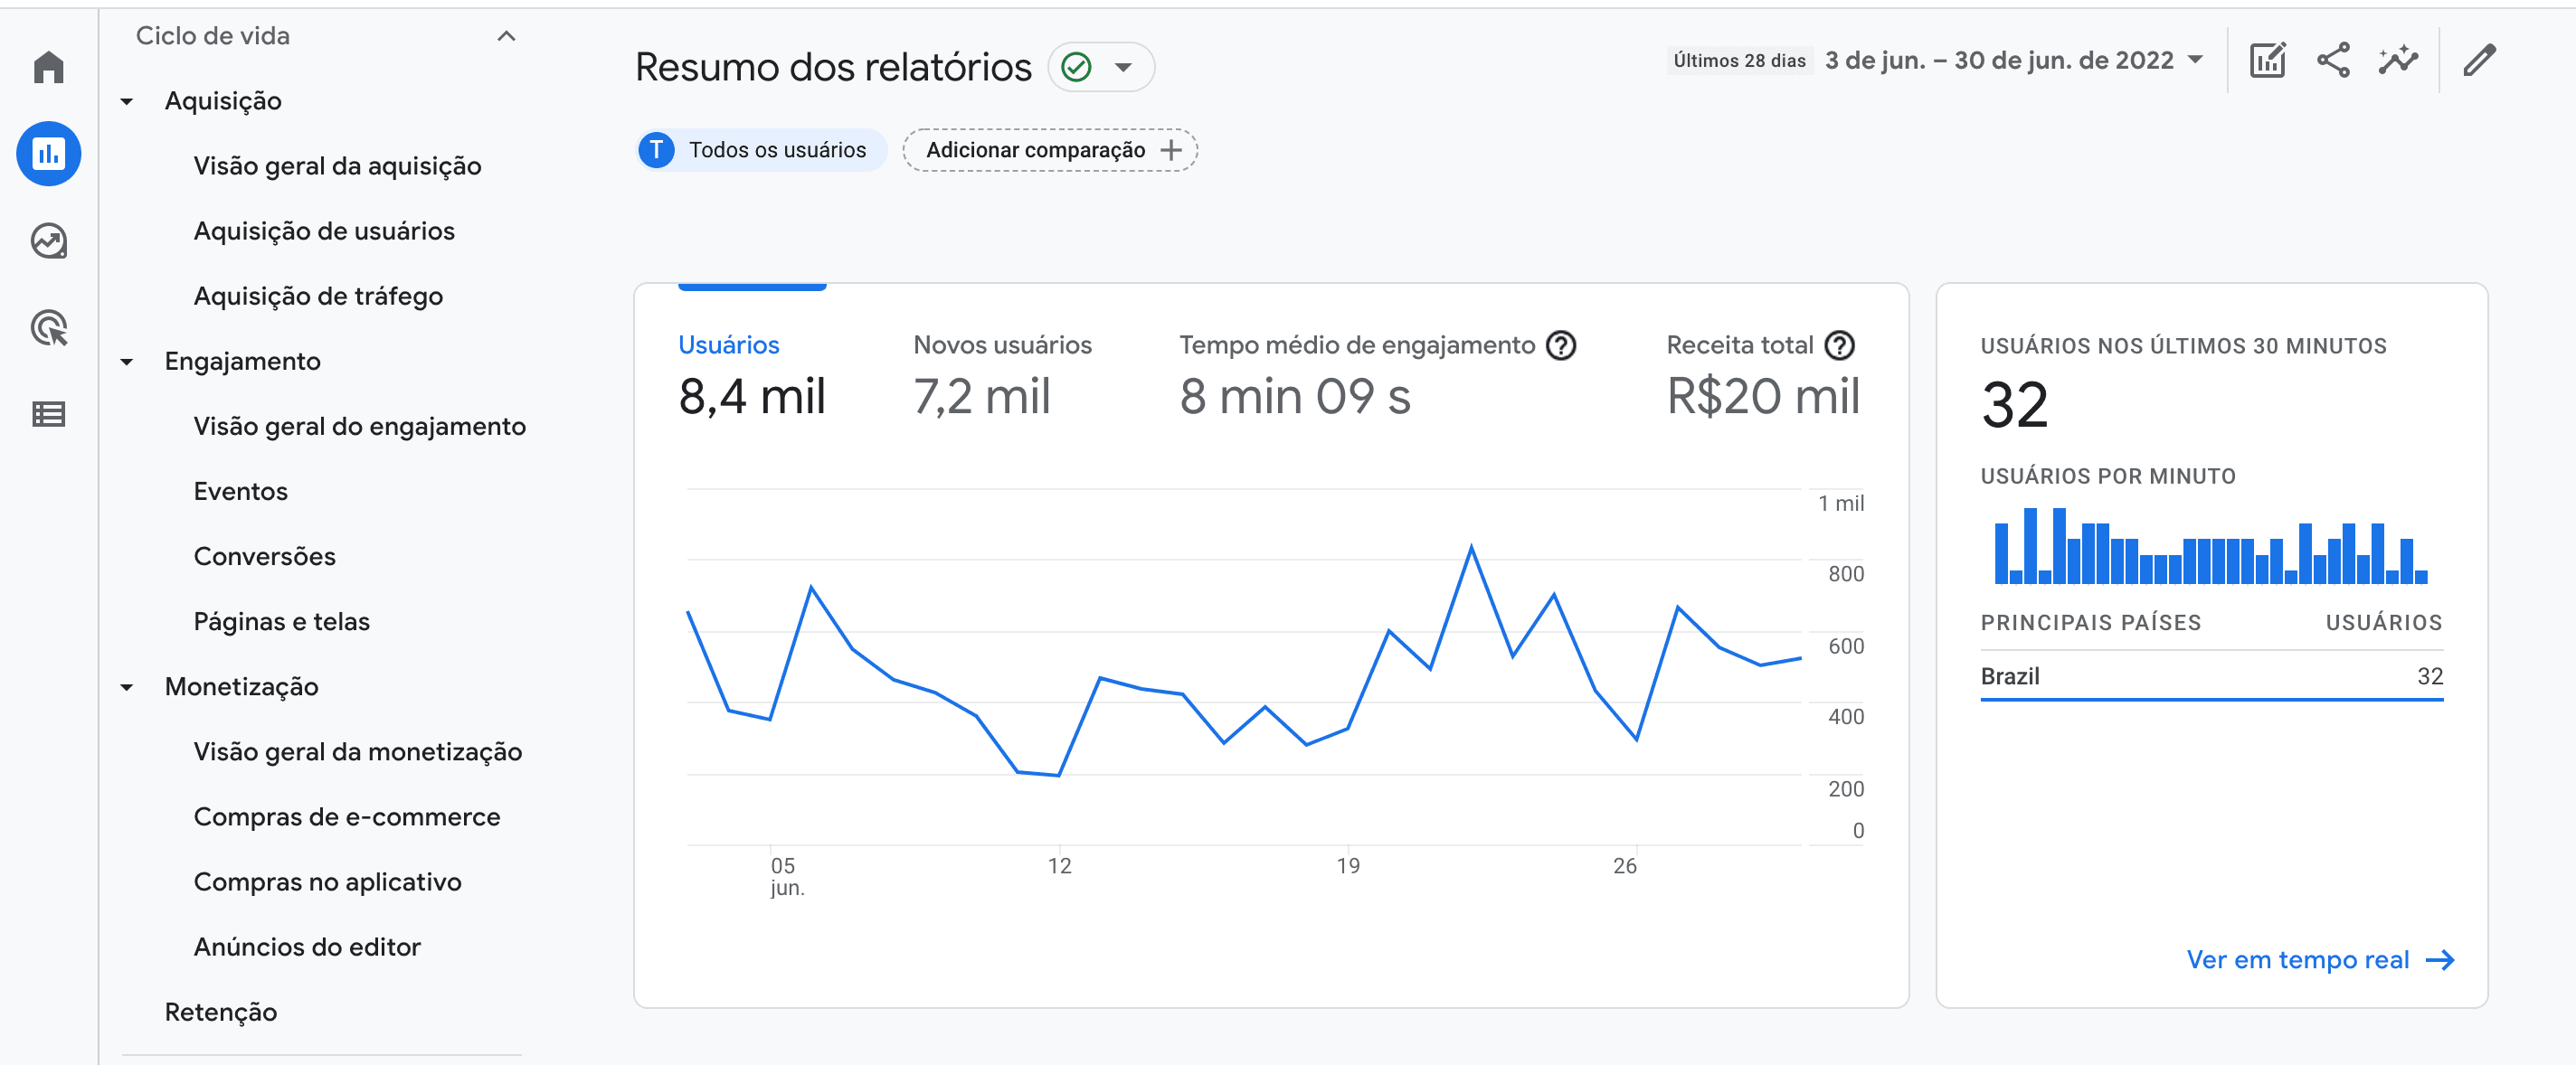Open the Explore section icon
Viewport: 2576px width, 1065px height.
[48, 240]
